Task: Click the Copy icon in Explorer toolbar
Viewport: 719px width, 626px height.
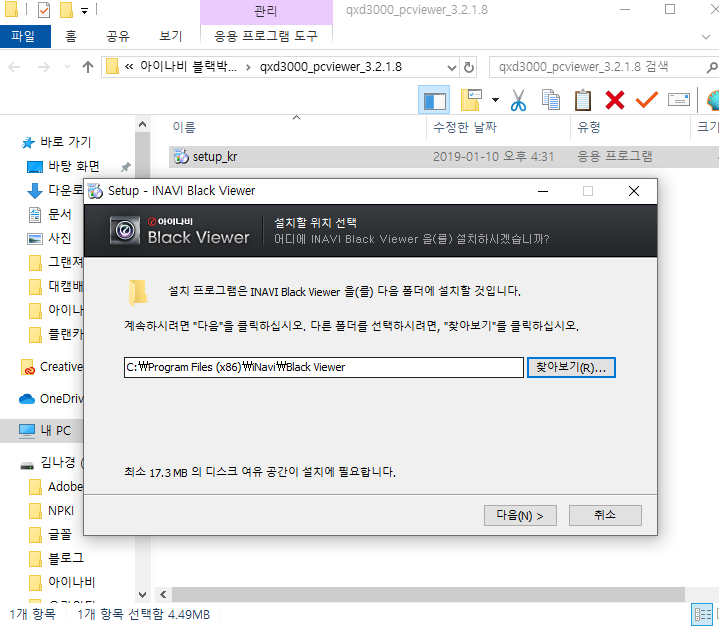Action: click(551, 100)
